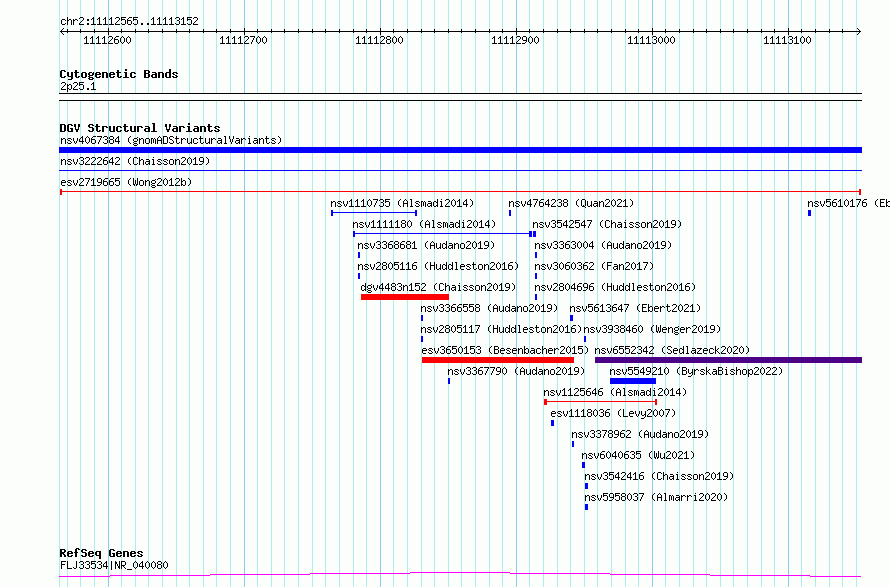
Task: Click ruler position 11112700
Action: (x=243, y=40)
